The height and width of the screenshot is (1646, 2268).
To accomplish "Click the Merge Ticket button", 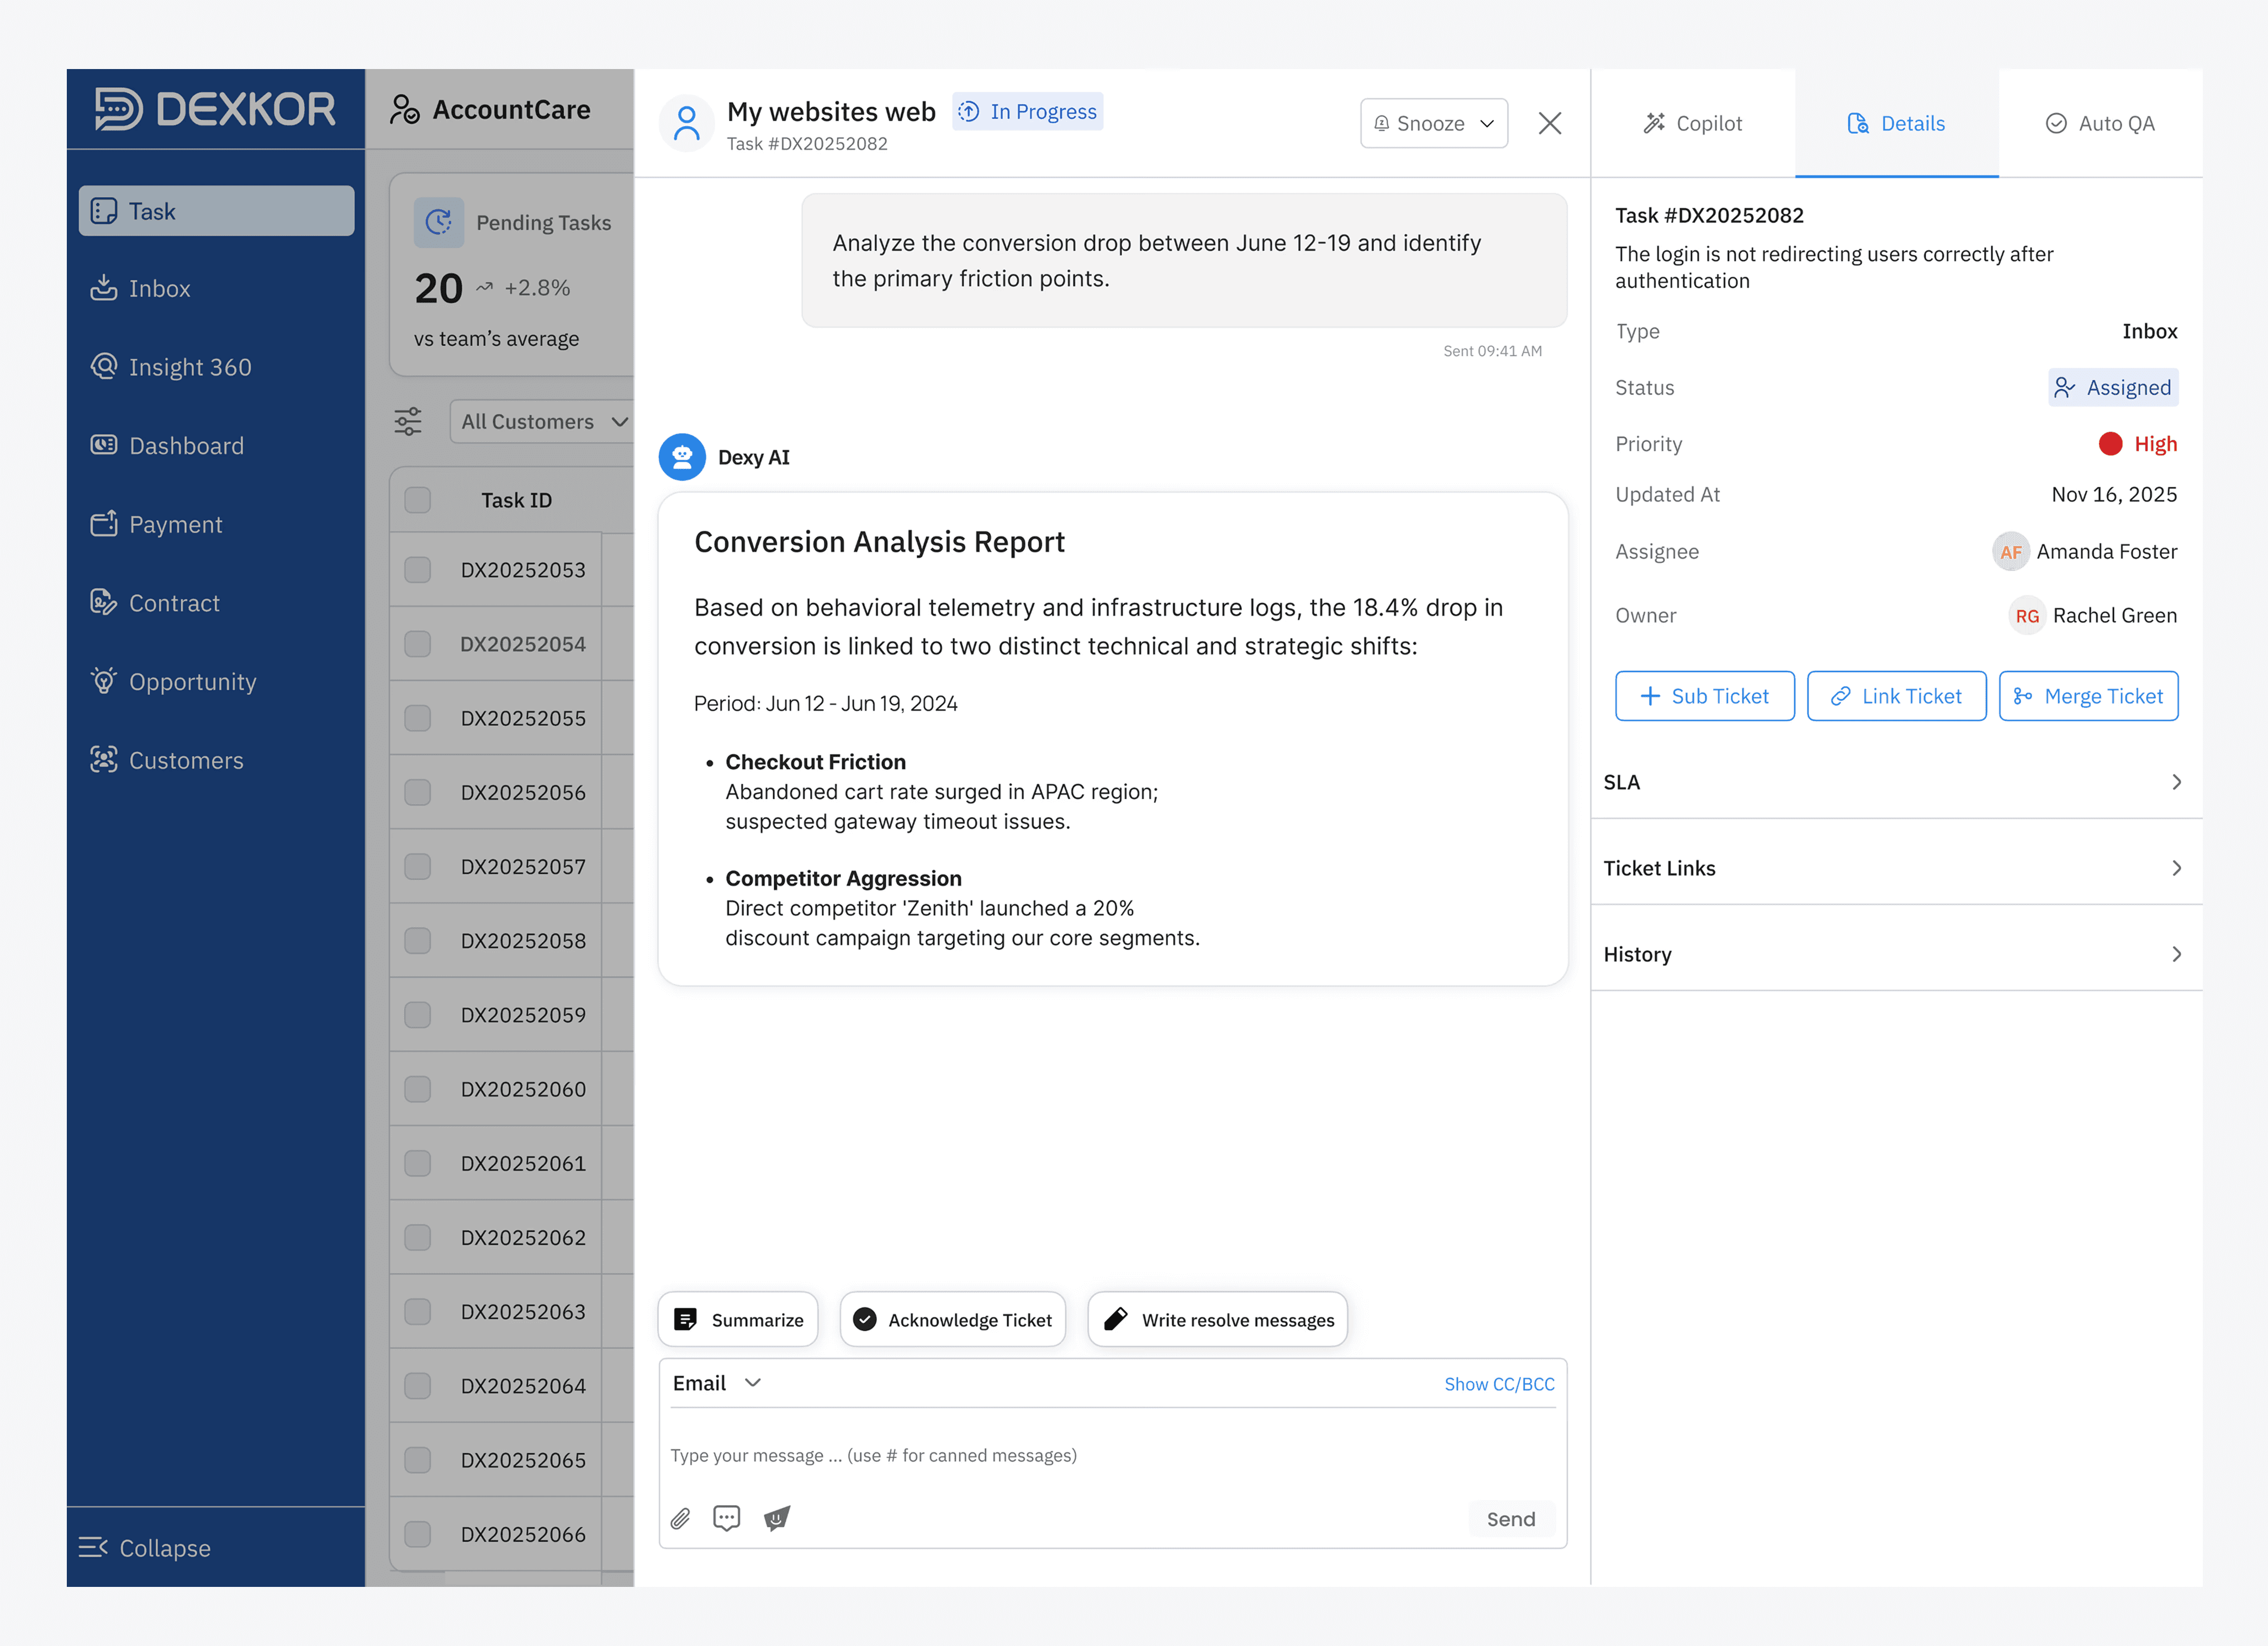I will click(x=2088, y=696).
